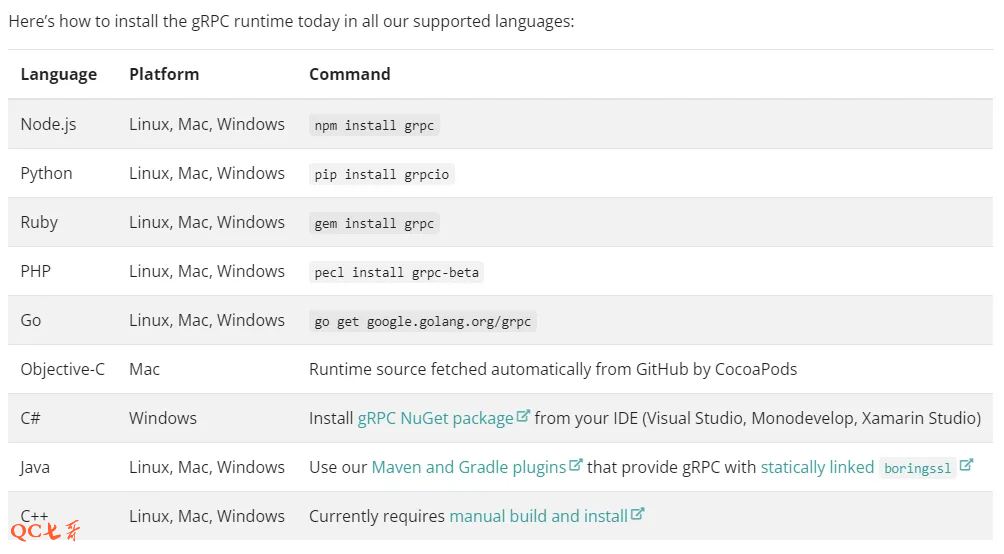This screenshot has height=554, width=1004.
Task: Click the Language column header
Action: 58,74
